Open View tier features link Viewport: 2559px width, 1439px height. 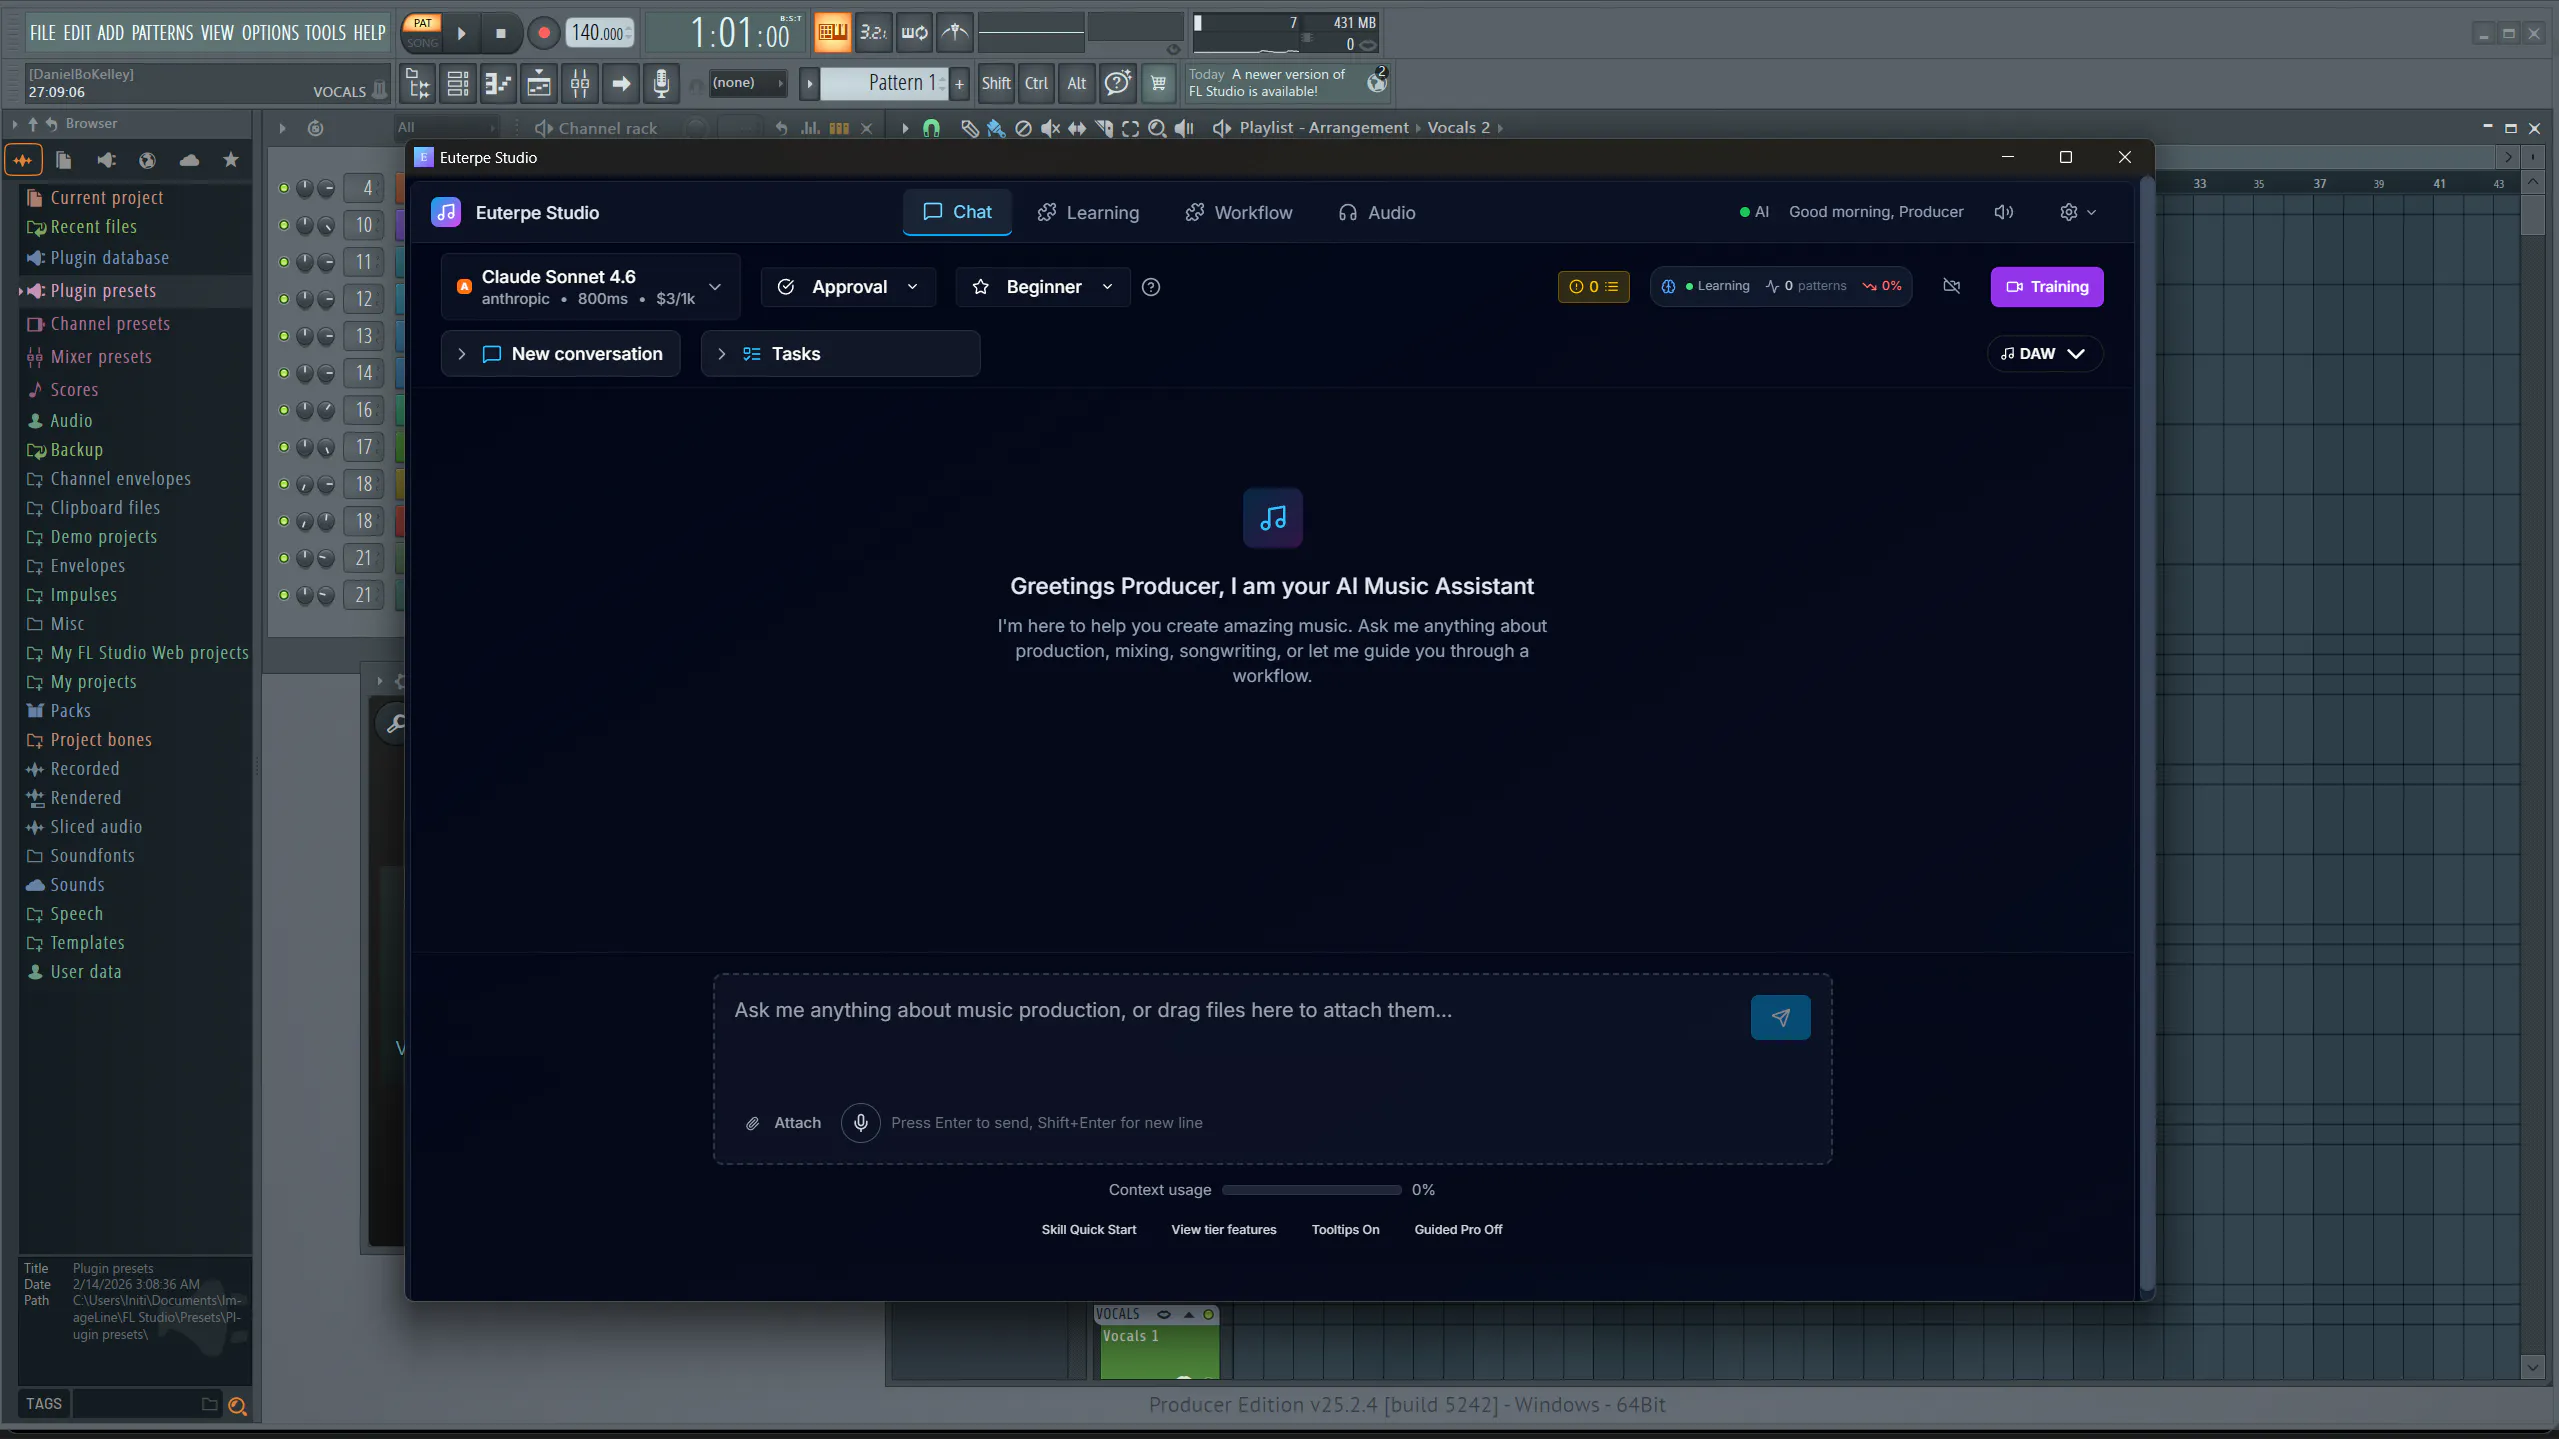click(1223, 1230)
